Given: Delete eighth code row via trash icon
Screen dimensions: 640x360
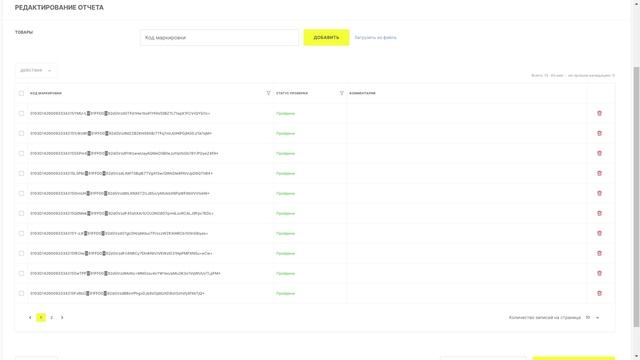Looking at the screenshot, I should 599,253.
